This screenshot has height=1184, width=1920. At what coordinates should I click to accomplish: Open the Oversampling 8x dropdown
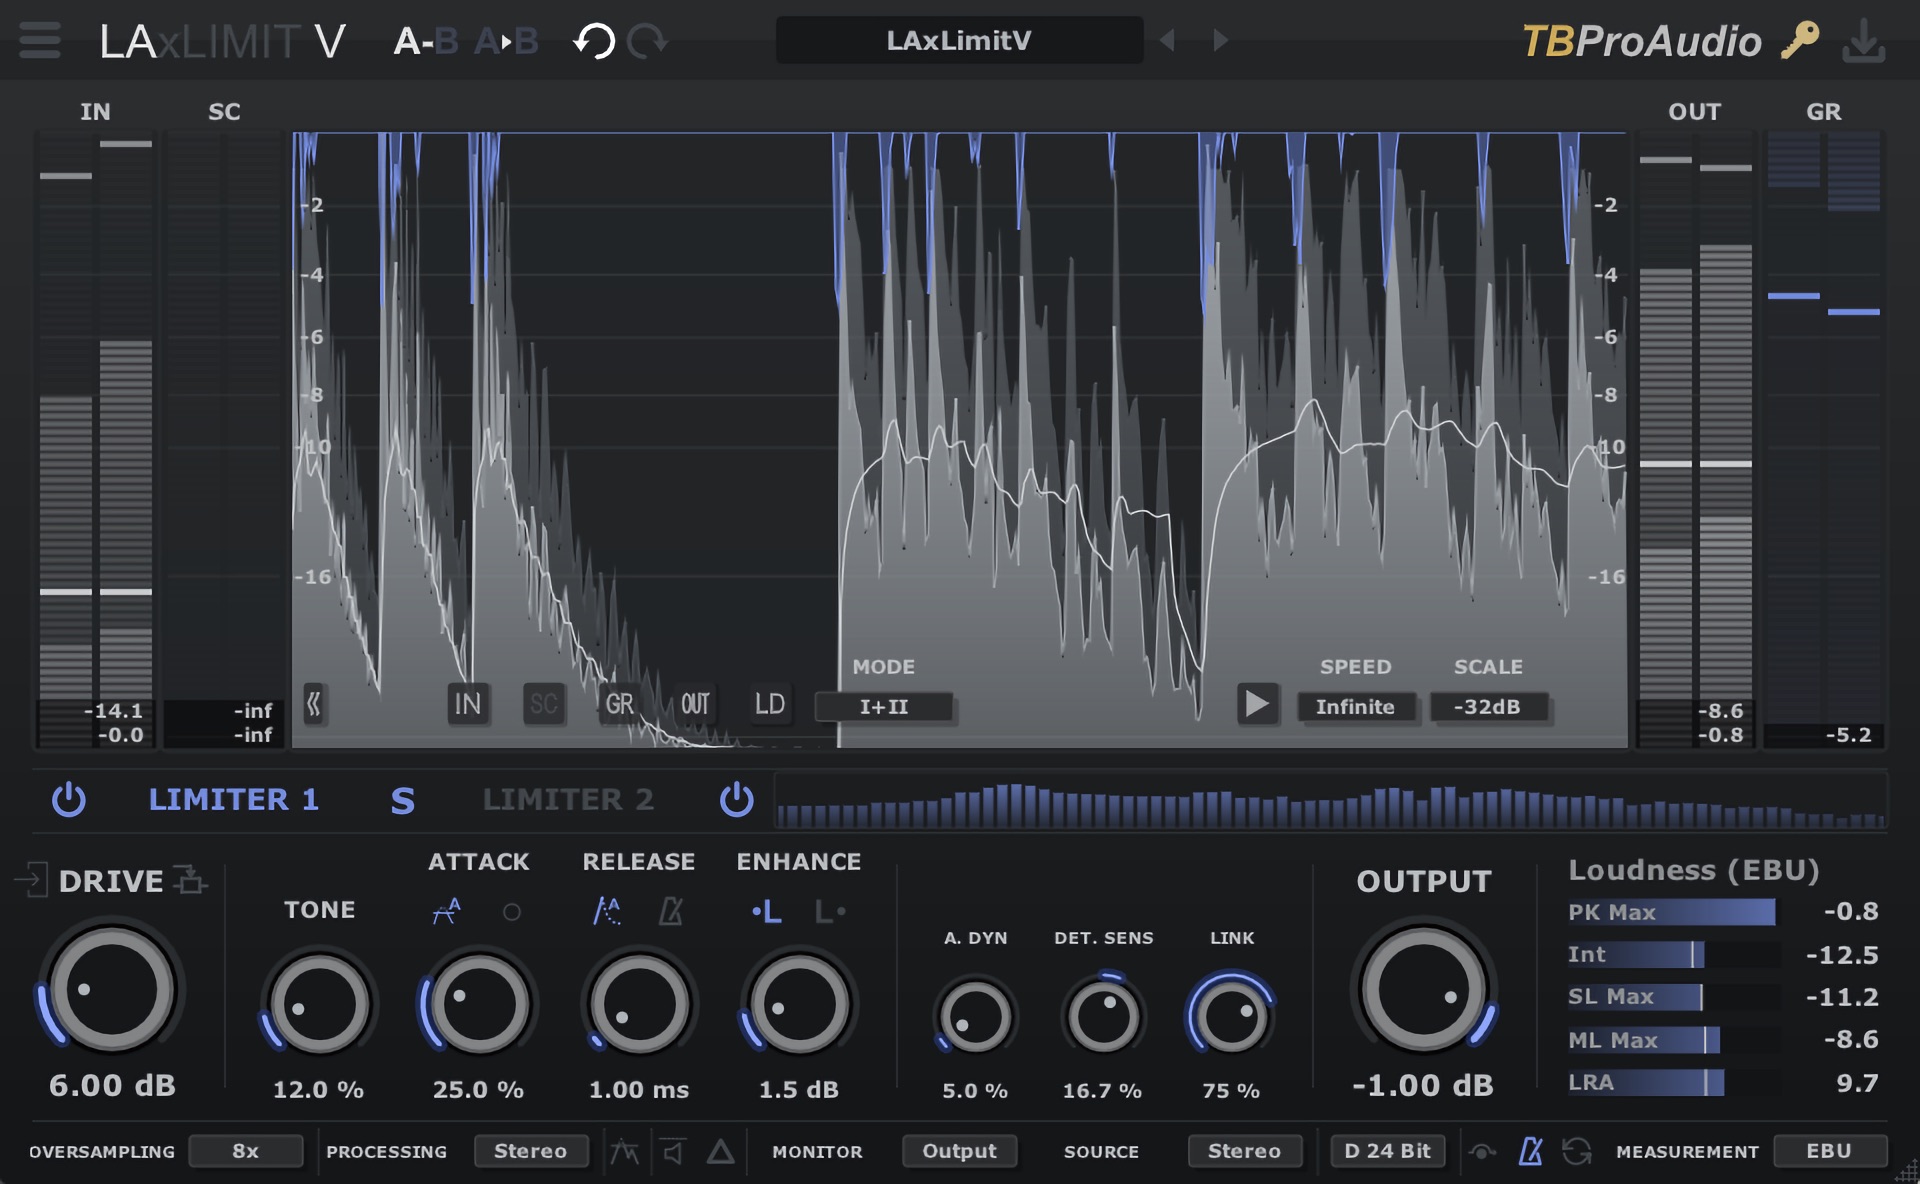tap(246, 1151)
